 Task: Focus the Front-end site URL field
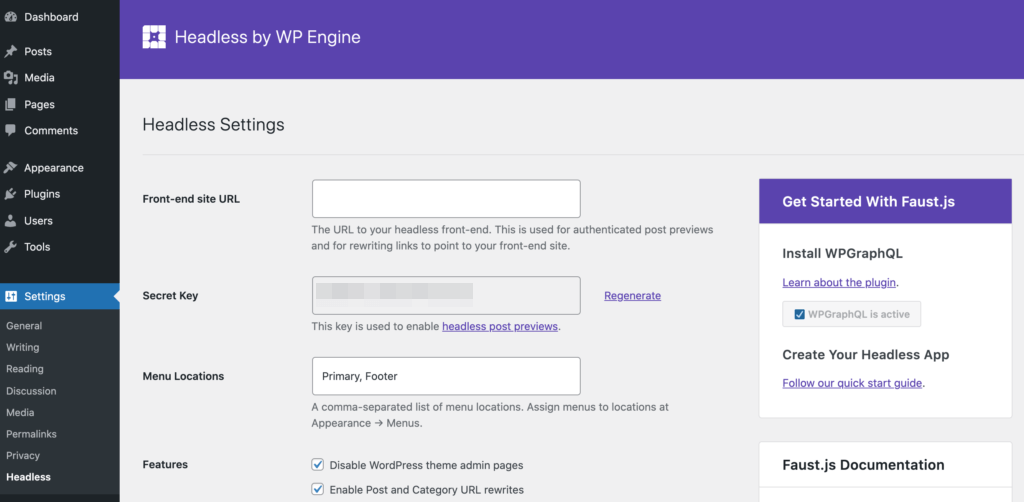(x=446, y=198)
